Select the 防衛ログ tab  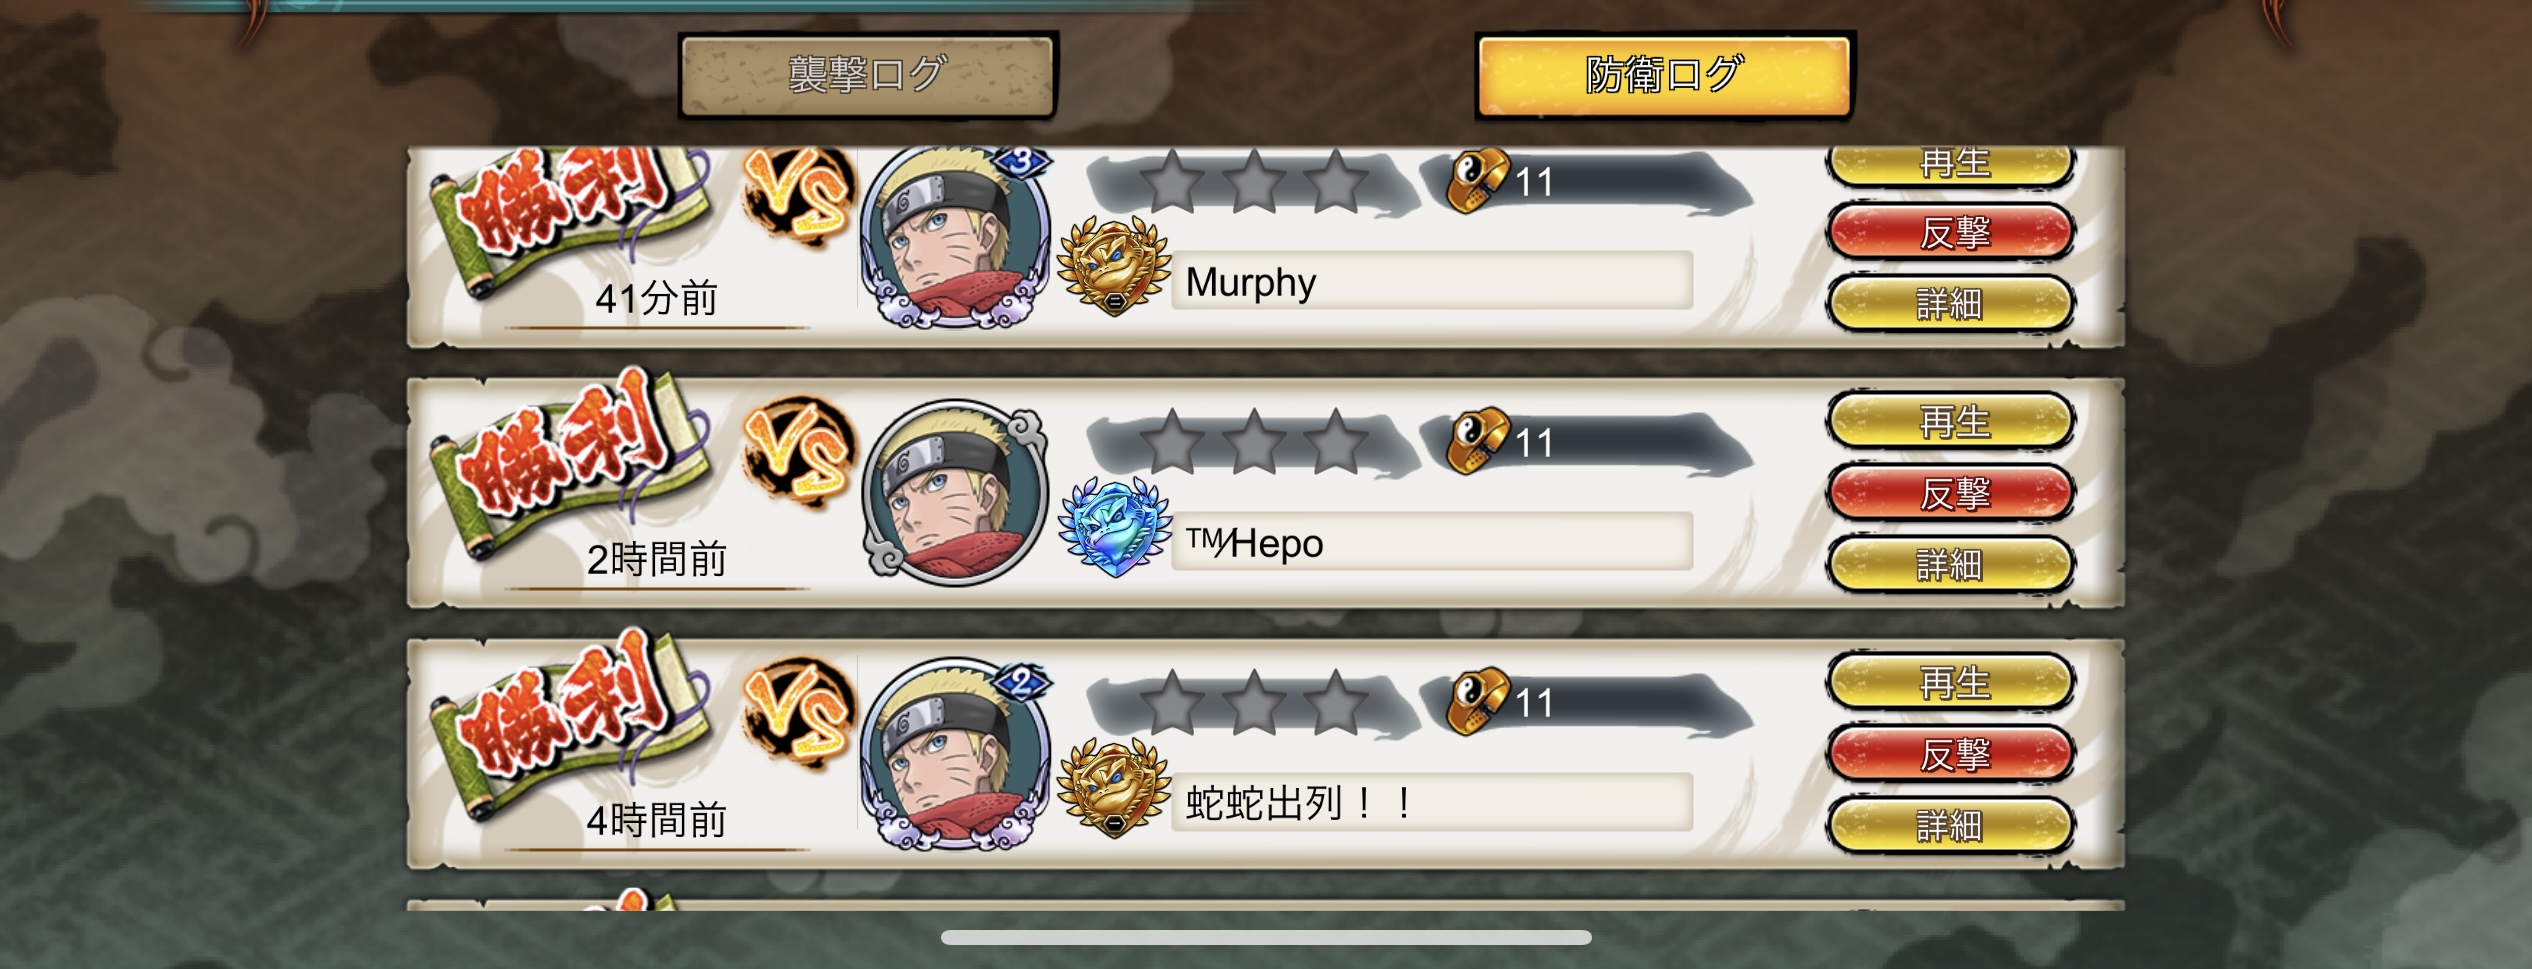coord(1664,75)
